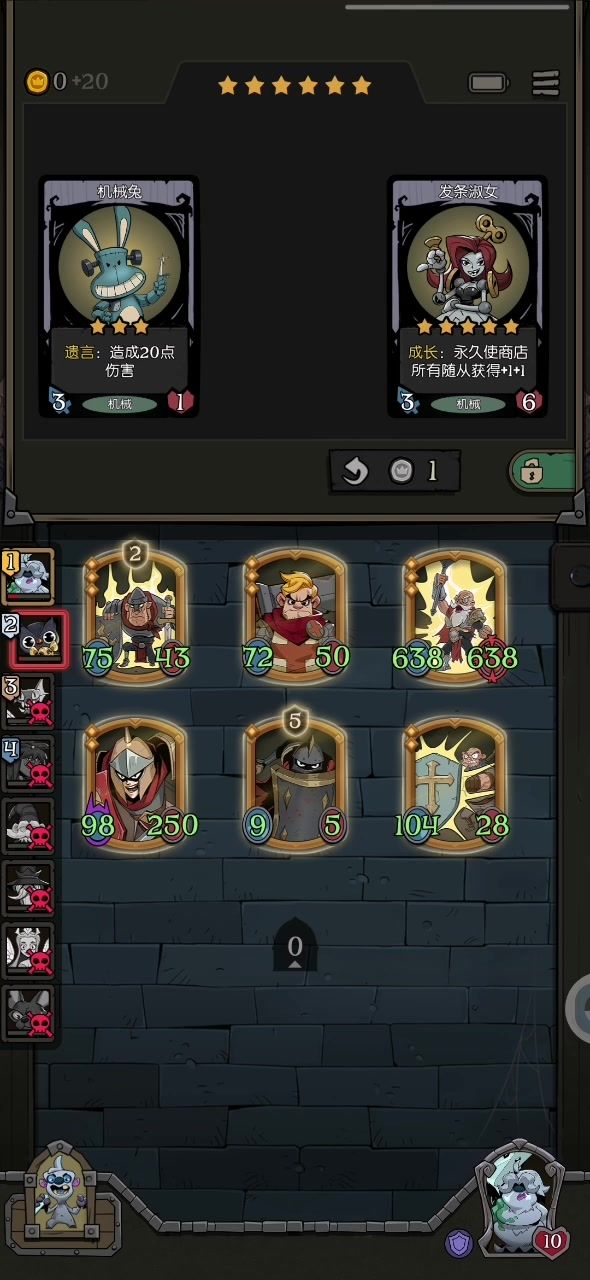Select the 发条淑女 shop card
The width and height of the screenshot is (590, 1280).
468,297
